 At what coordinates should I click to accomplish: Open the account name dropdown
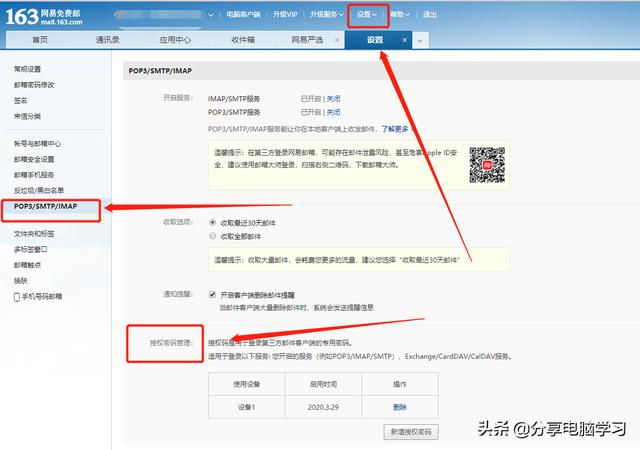(211, 15)
